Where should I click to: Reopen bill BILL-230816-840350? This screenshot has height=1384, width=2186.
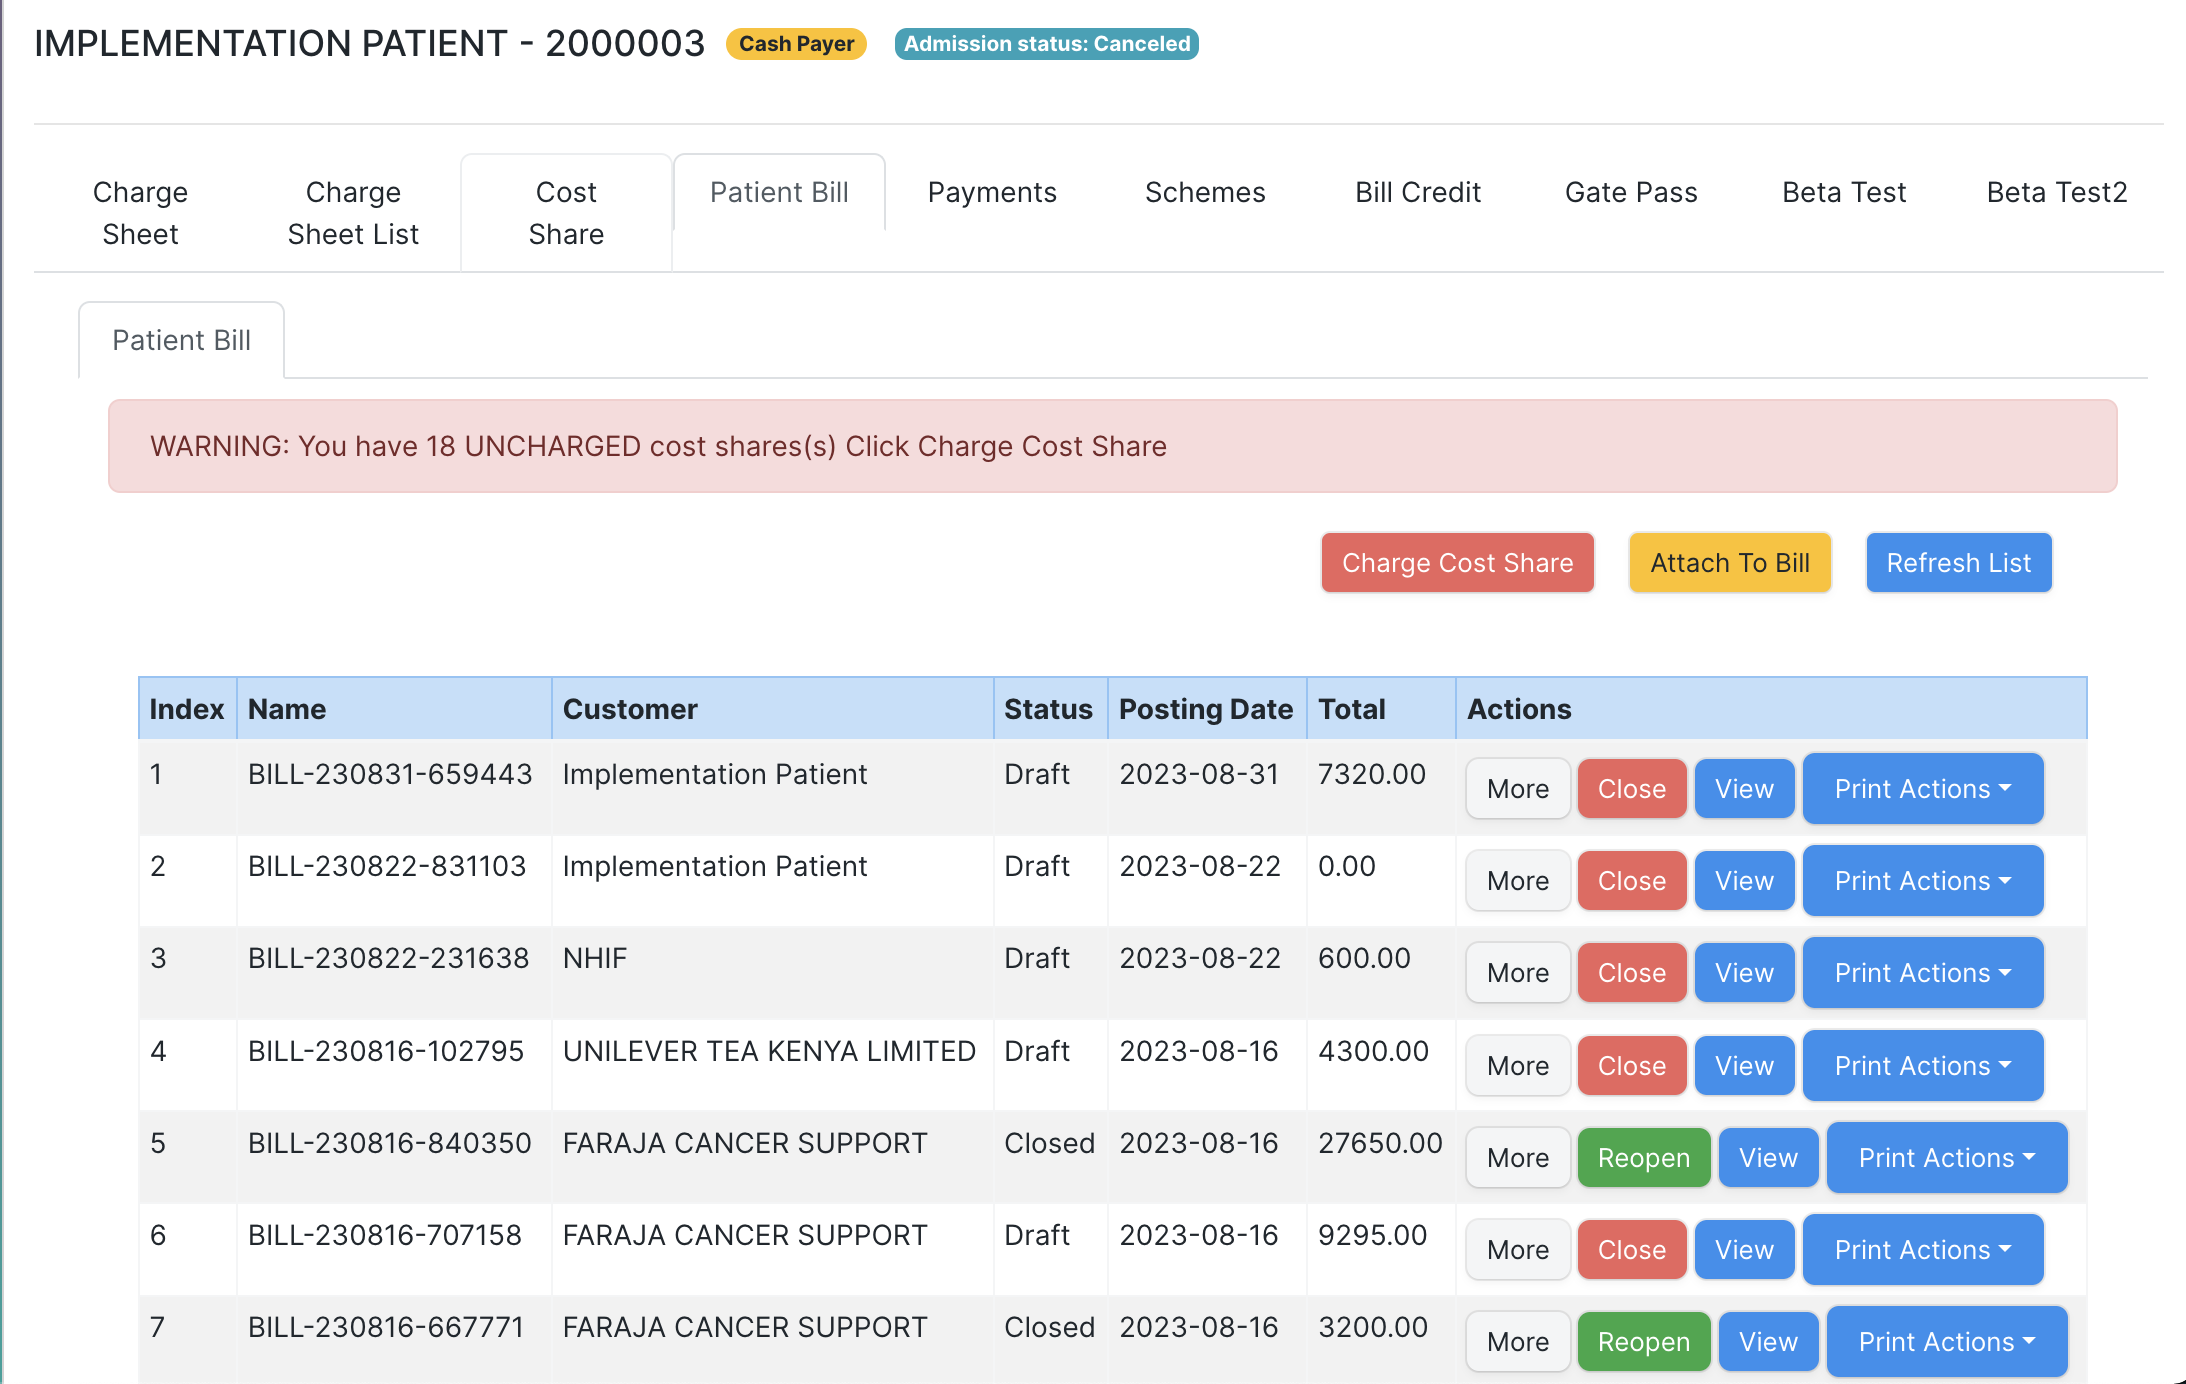pos(1644,1158)
